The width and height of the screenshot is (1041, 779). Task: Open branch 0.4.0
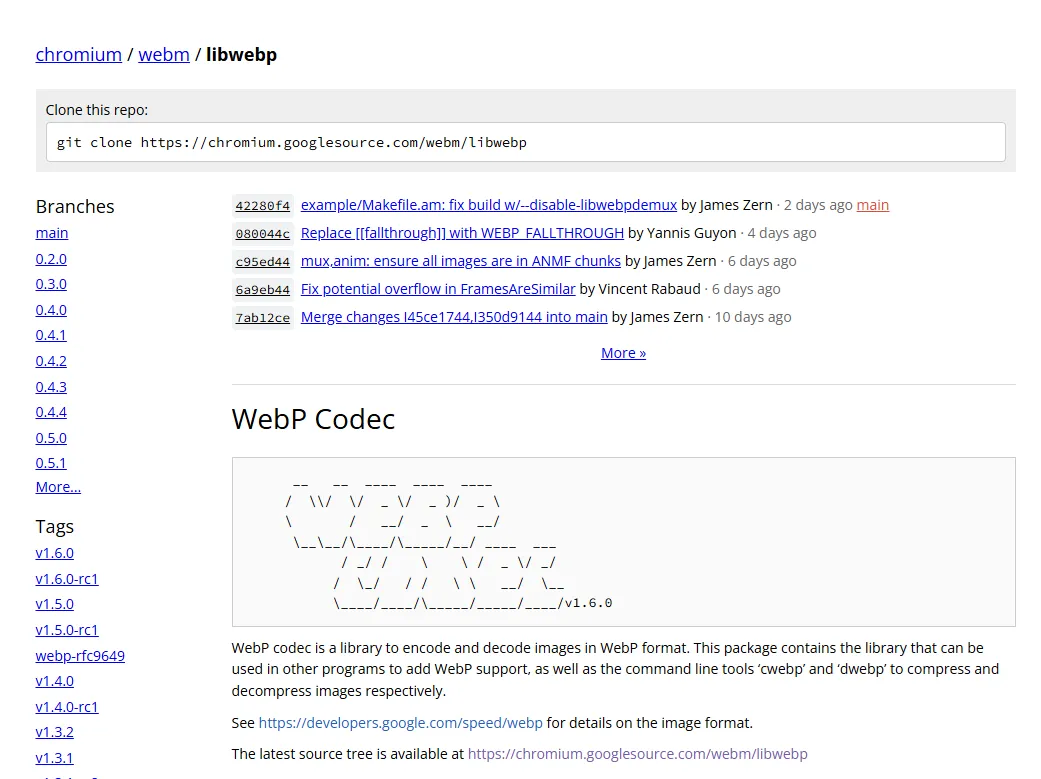pos(51,310)
